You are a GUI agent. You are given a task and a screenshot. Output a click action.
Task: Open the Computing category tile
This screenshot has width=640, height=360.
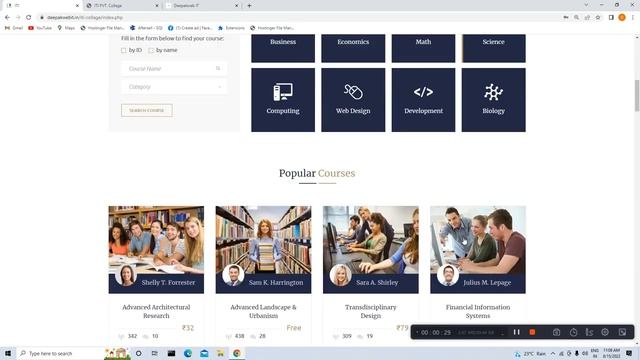pyautogui.click(x=283, y=100)
